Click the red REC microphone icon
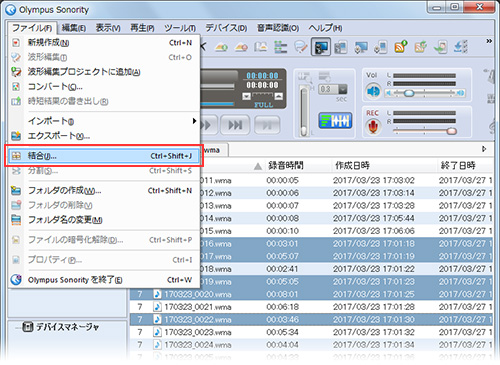This screenshot has height=365, width=500. pos(373,127)
